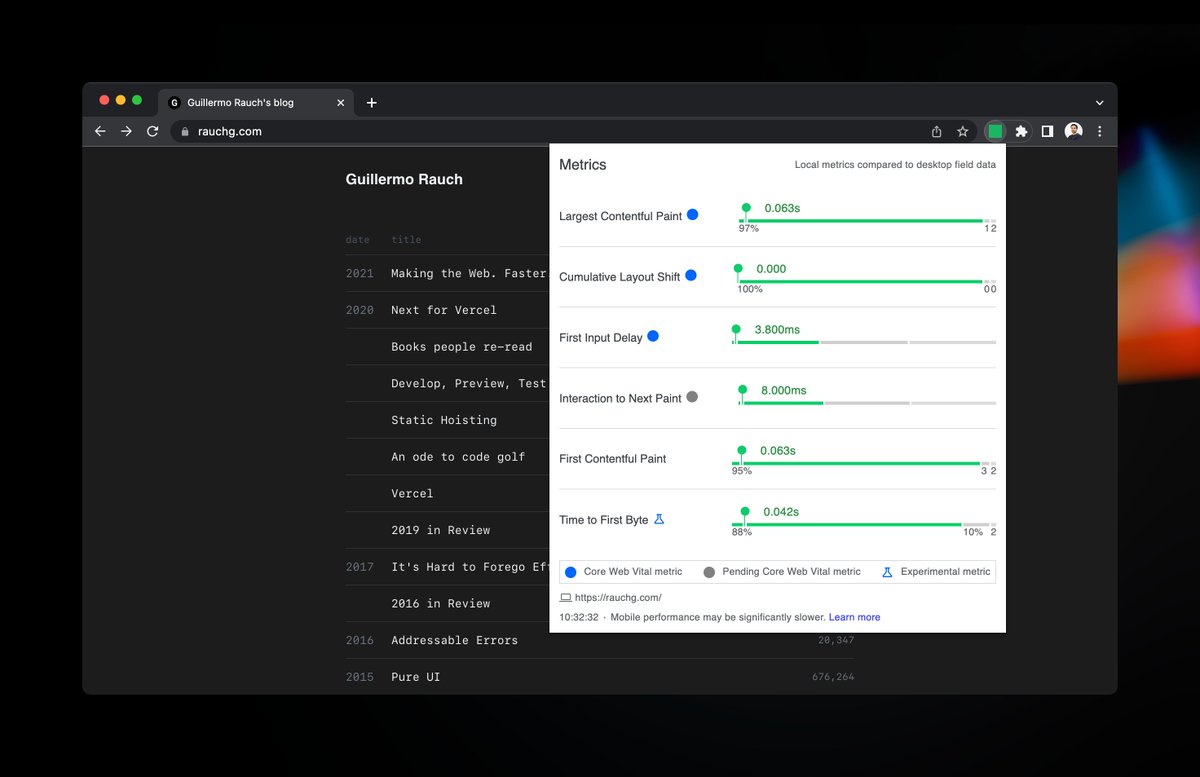Screen dimensions: 1200x777
Task: Click the blue dot beside First Input Delay
Action: click(x=653, y=337)
